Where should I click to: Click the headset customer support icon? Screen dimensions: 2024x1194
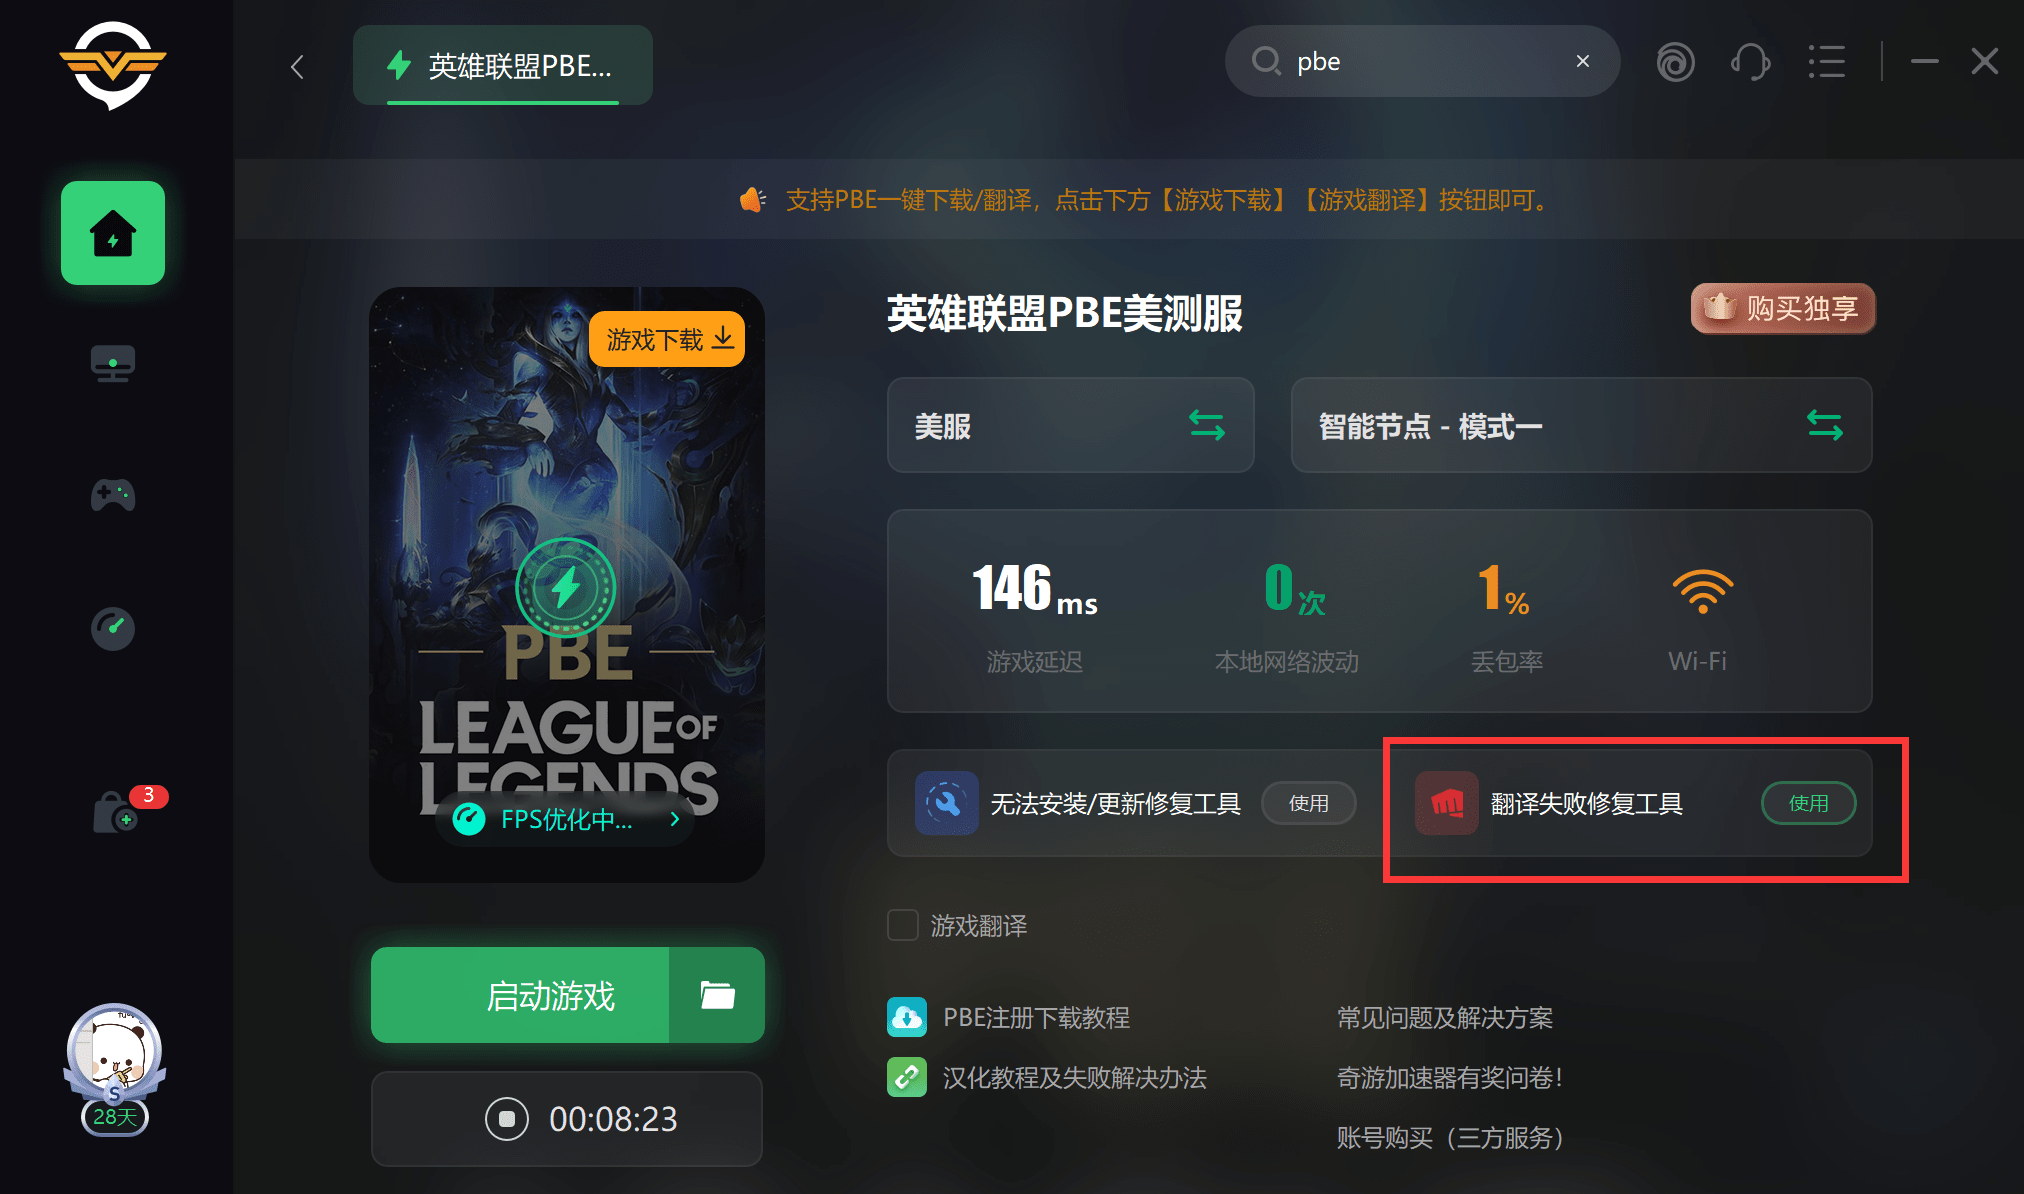[x=1750, y=62]
